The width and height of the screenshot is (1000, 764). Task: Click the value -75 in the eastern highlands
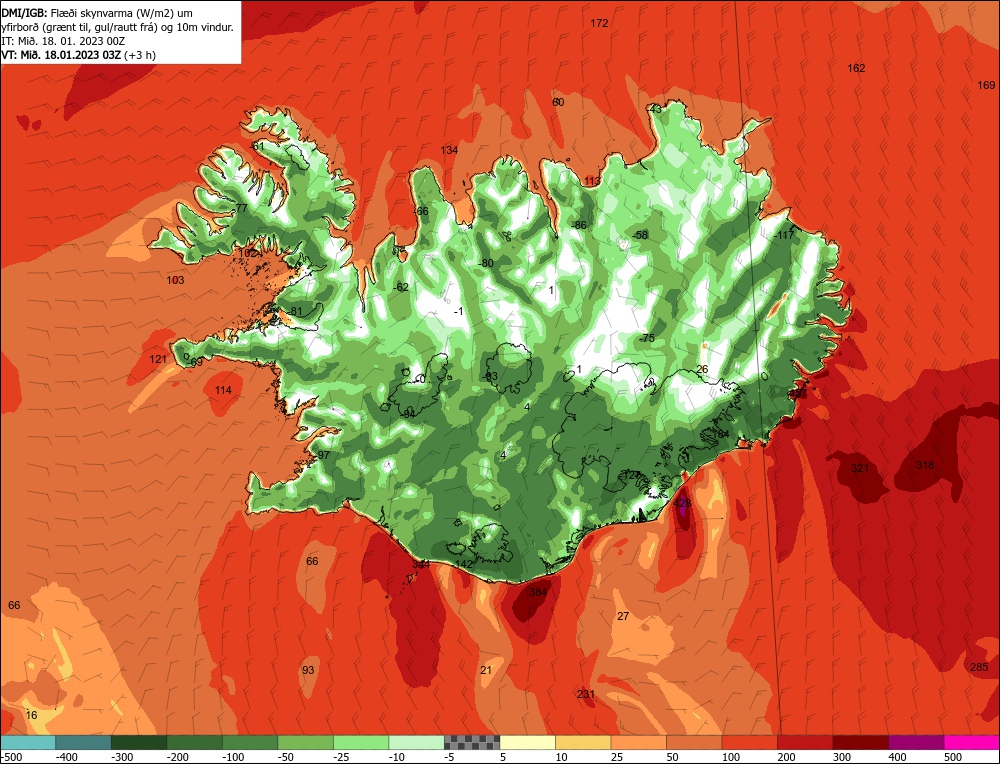click(647, 339)
